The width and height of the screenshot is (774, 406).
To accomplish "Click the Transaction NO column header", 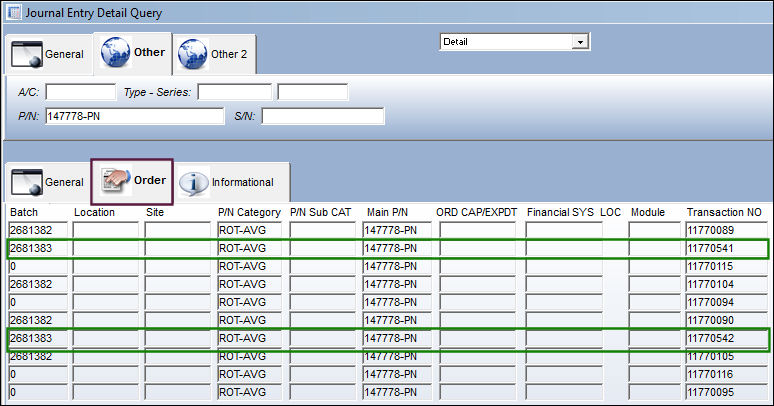I will pyautogui.click(x=724, y=212).
